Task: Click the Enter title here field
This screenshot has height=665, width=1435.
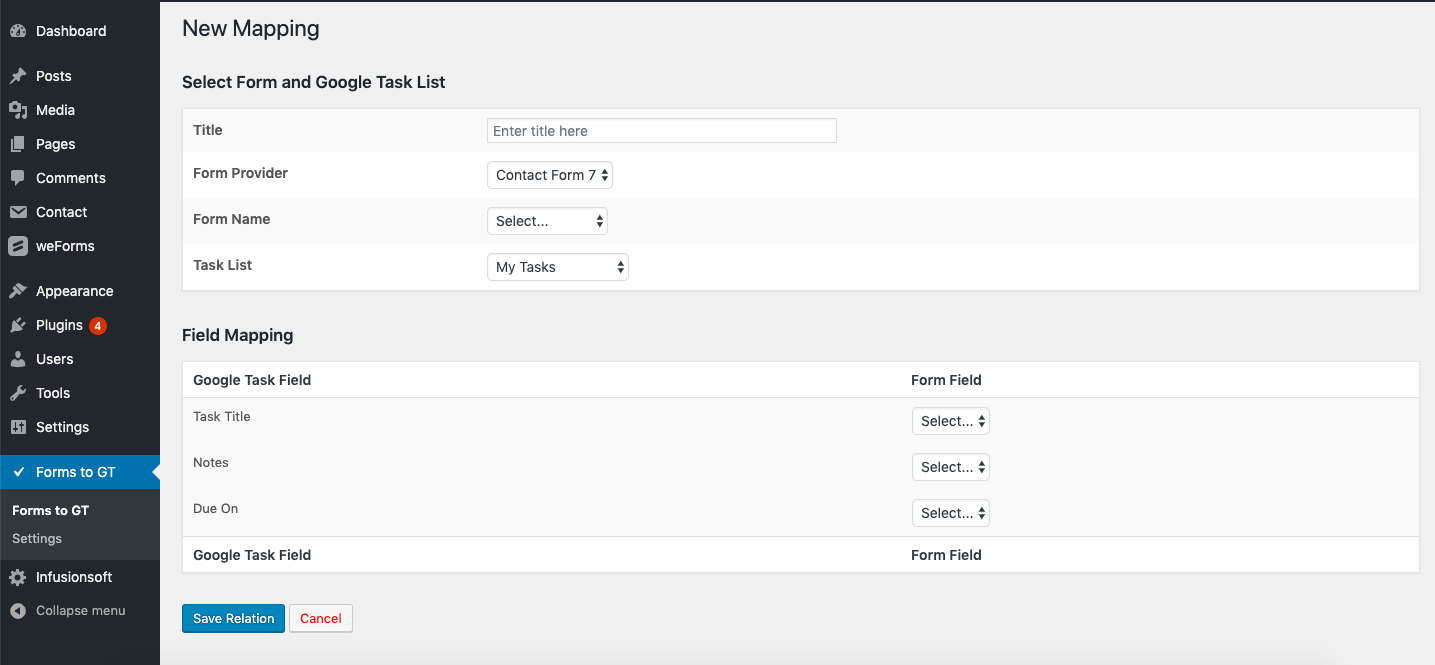Action: click(662, 131)
